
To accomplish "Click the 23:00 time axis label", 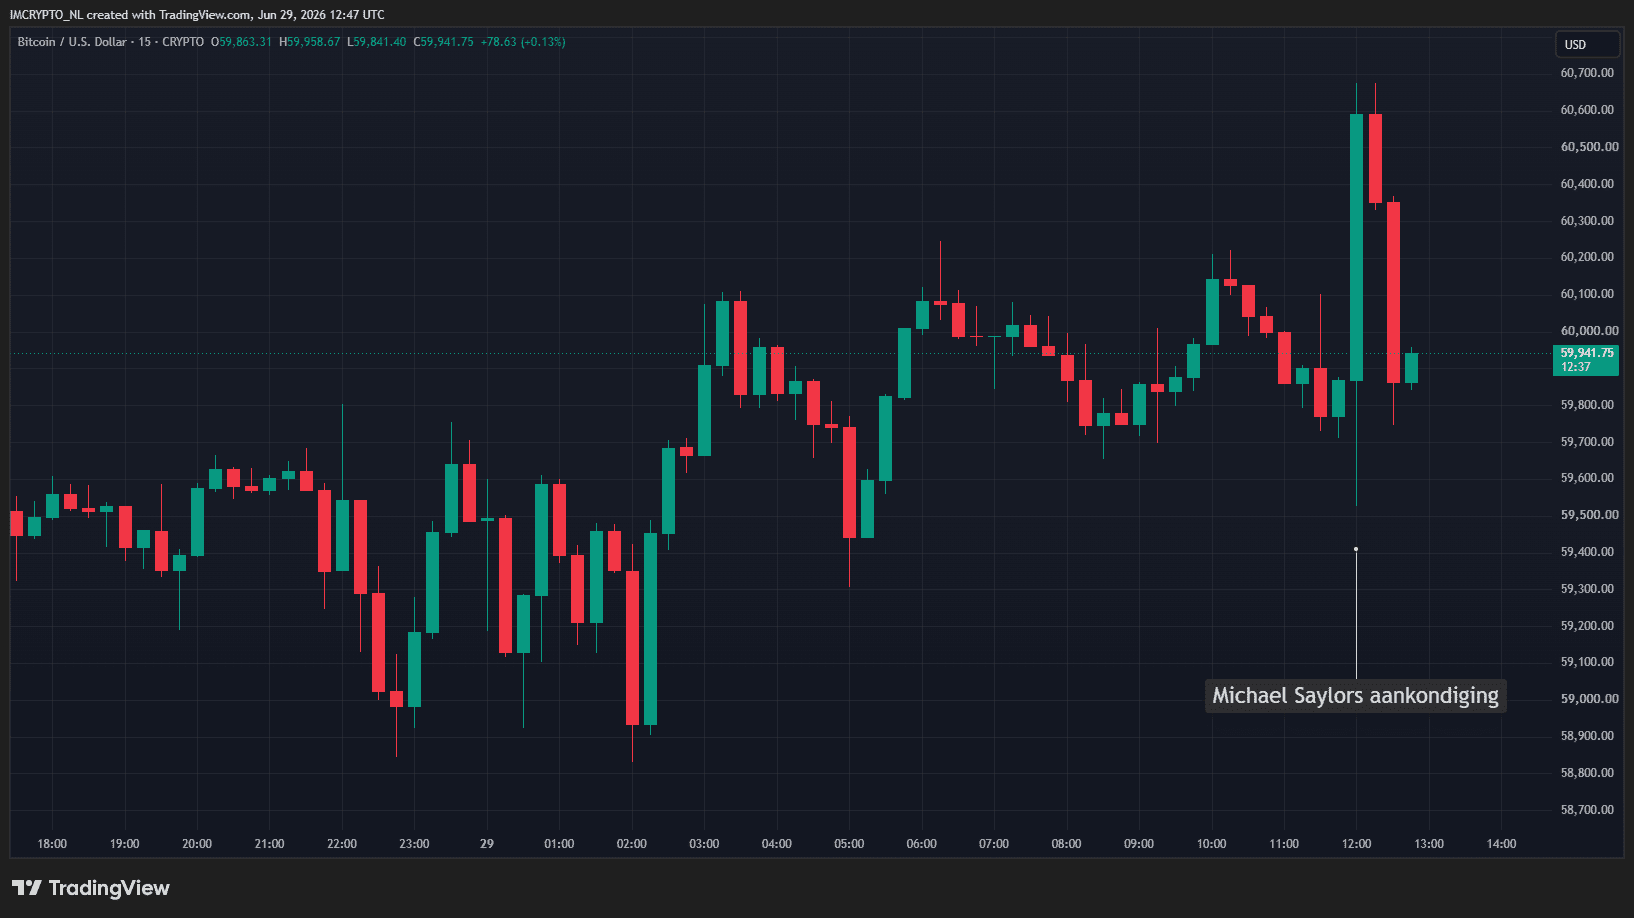I will (x=414, y=844).
